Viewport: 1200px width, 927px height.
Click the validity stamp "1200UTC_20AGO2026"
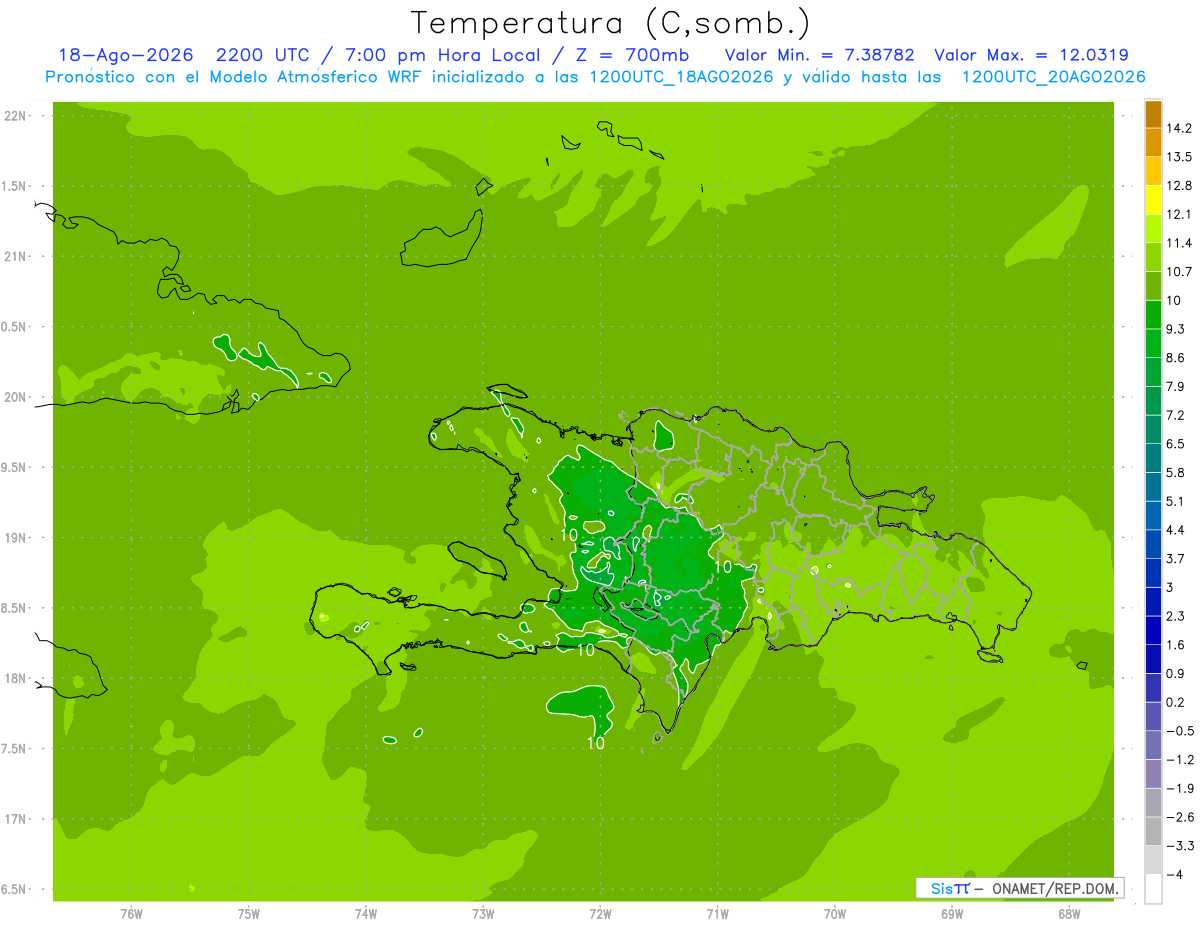point(1053,77)
